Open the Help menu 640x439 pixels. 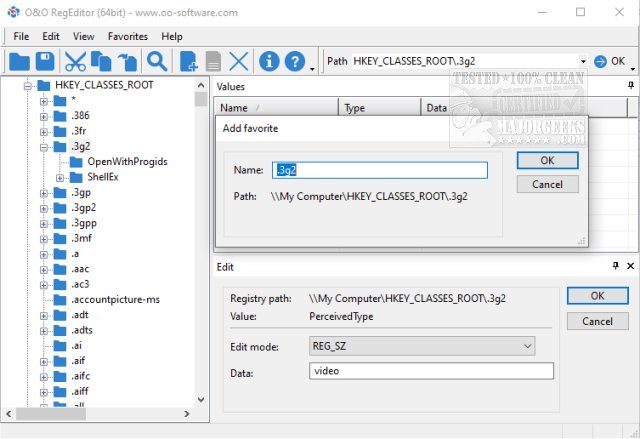pyautogui.click(x=172, y=36)
